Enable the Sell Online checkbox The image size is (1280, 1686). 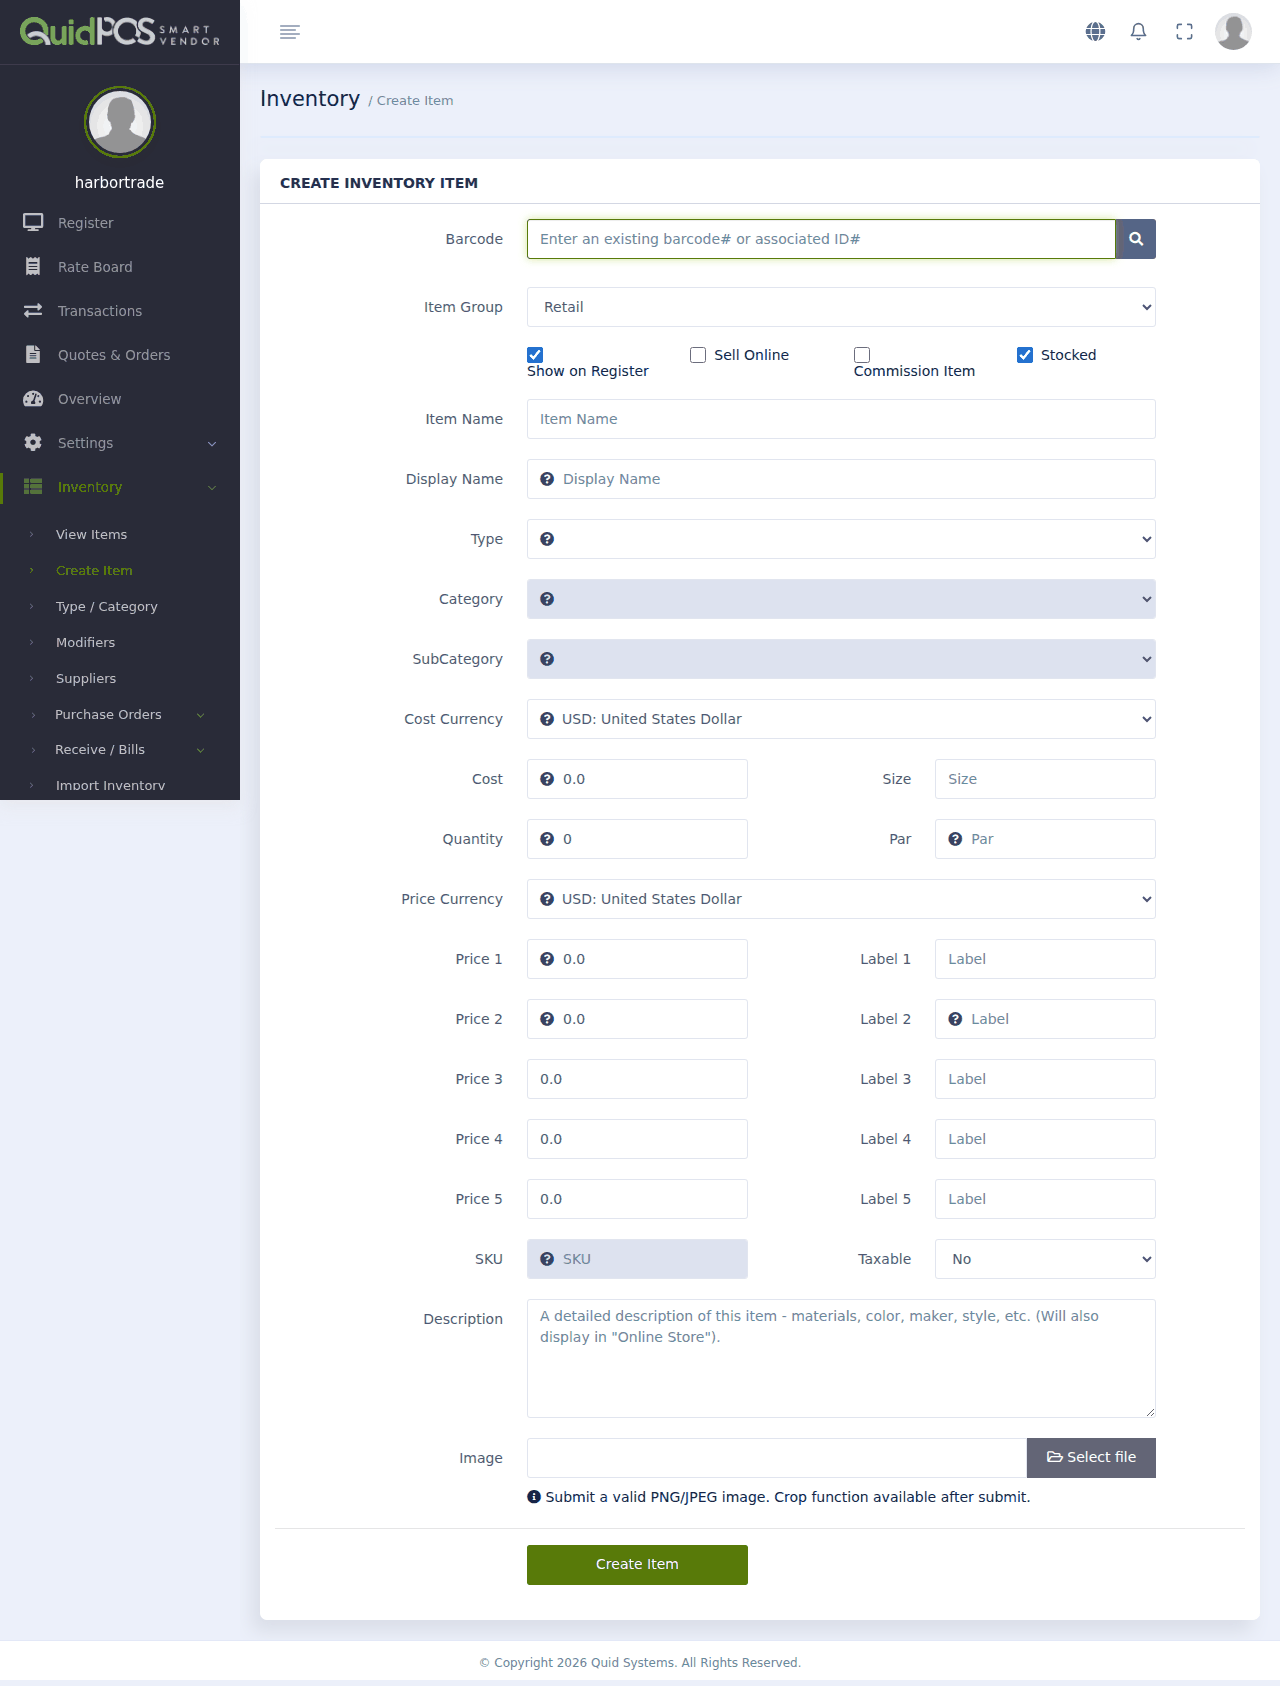point(698,355)
